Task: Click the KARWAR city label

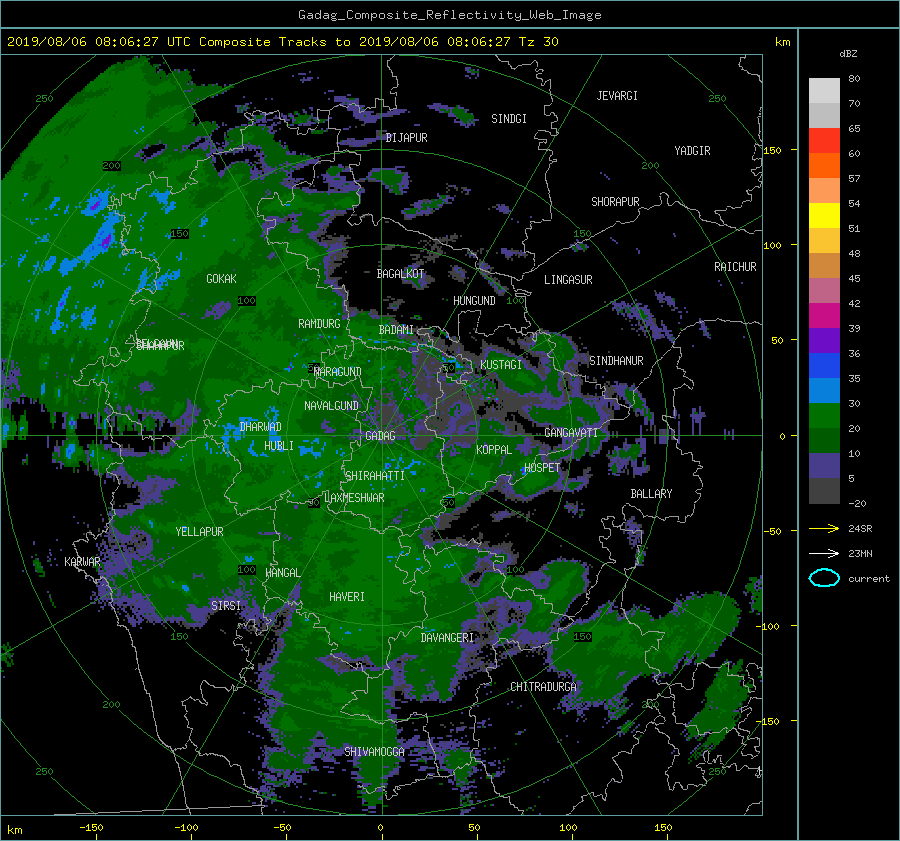Action: coord(82,562)
